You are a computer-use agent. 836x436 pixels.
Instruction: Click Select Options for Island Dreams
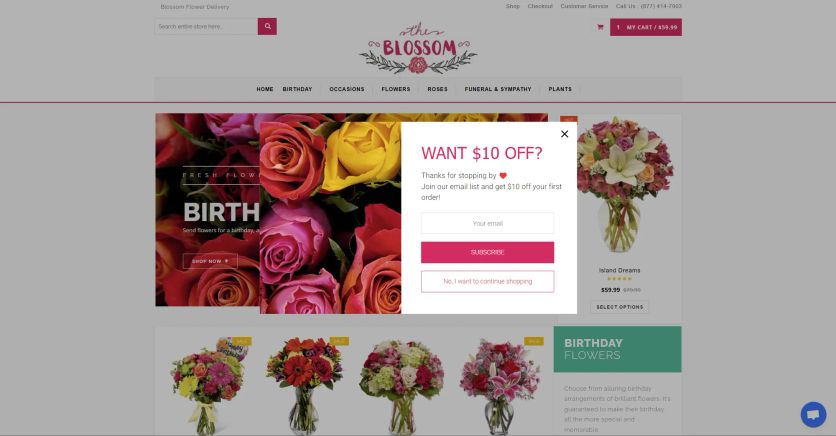point(620,307)
